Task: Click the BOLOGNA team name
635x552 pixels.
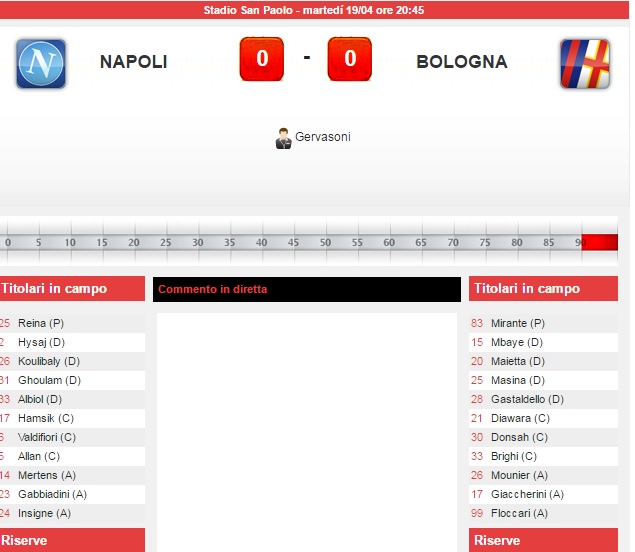Action: [x=461, y=62]
